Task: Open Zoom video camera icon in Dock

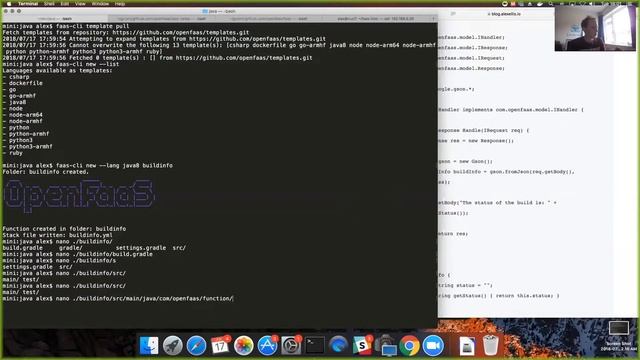Action: coord(433,346)
